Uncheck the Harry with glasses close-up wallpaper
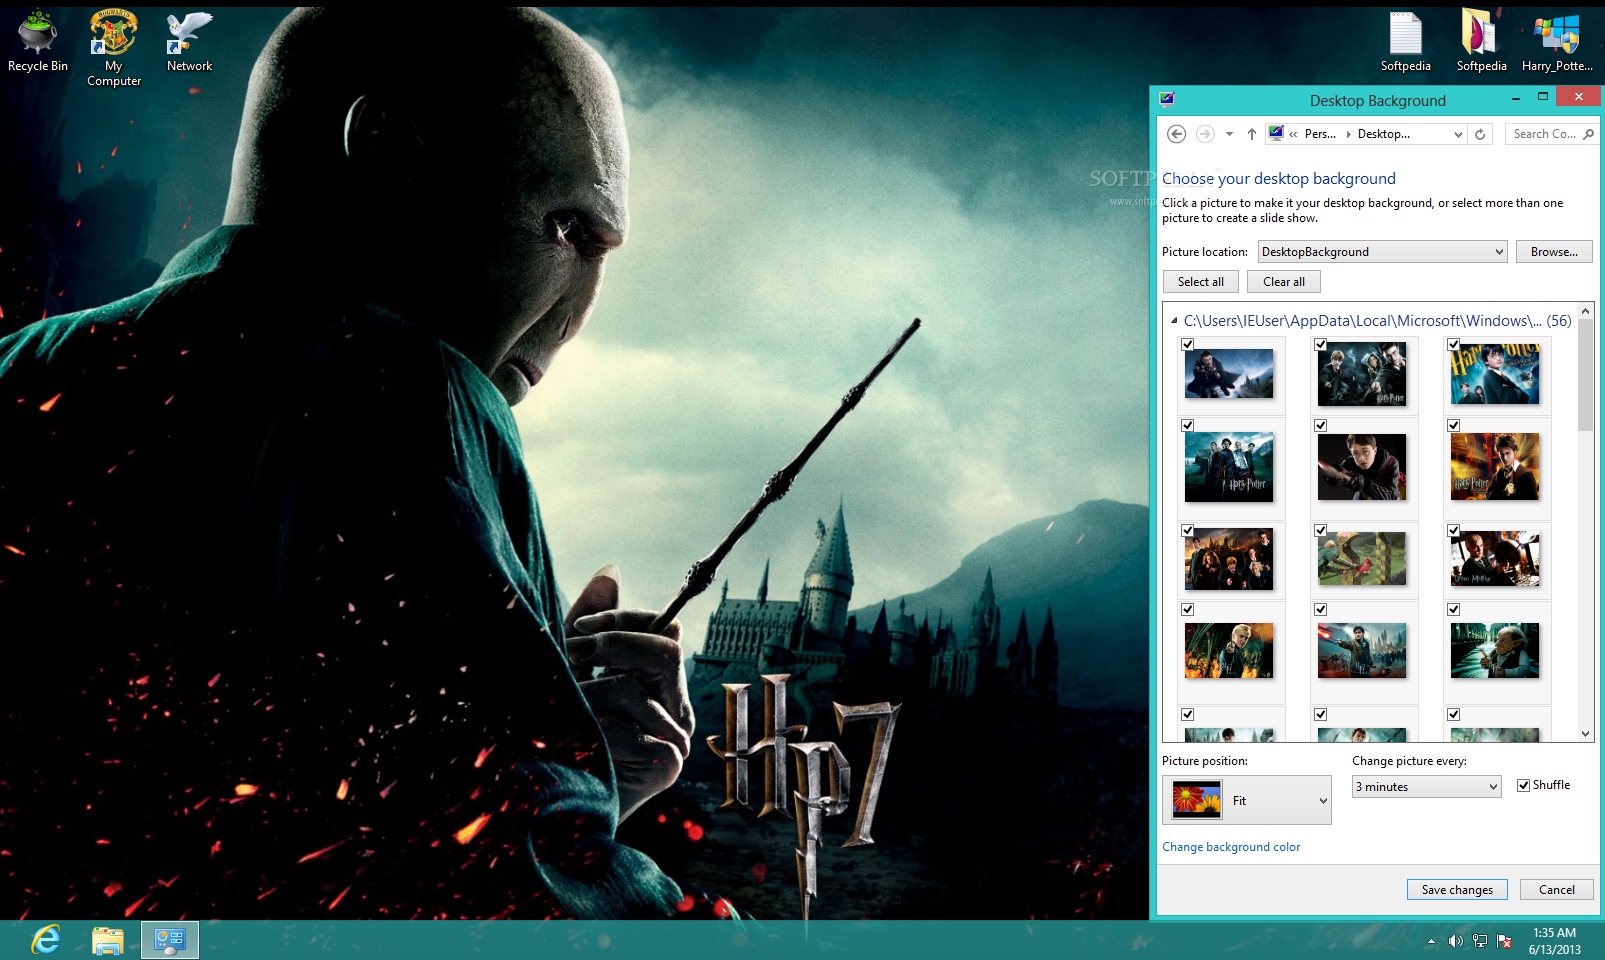 1320,425
